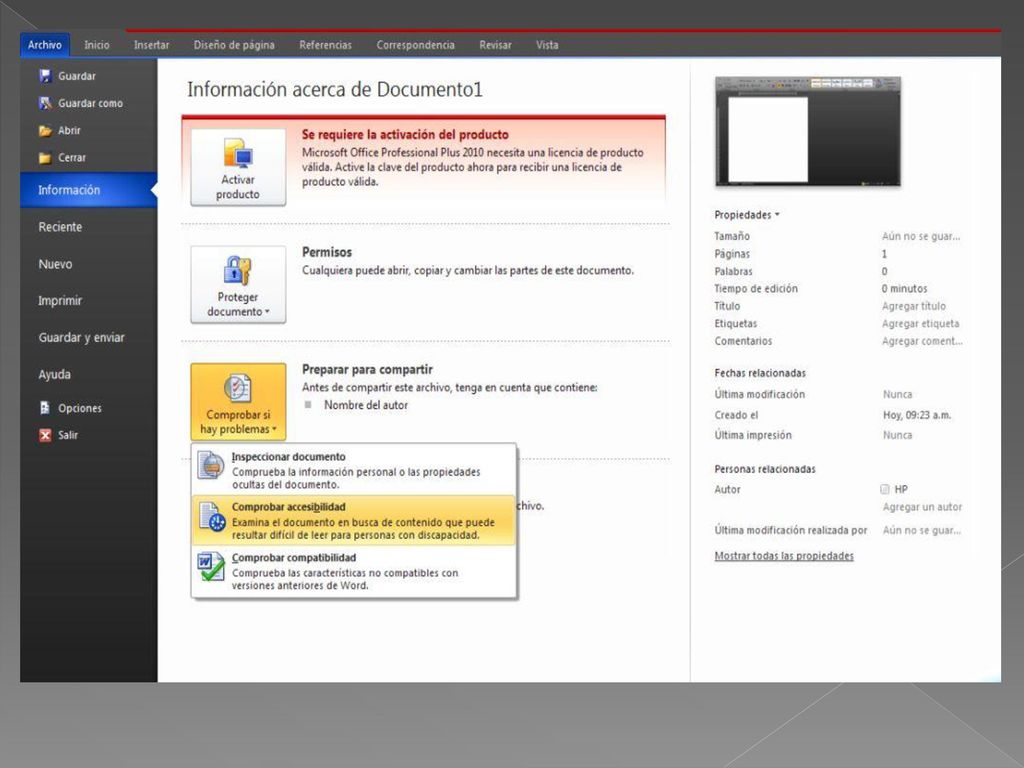This screenshot has width=1024, height=768.
Task: Click the 'Fechas relacionadas' heading
Action: (760, 374)
